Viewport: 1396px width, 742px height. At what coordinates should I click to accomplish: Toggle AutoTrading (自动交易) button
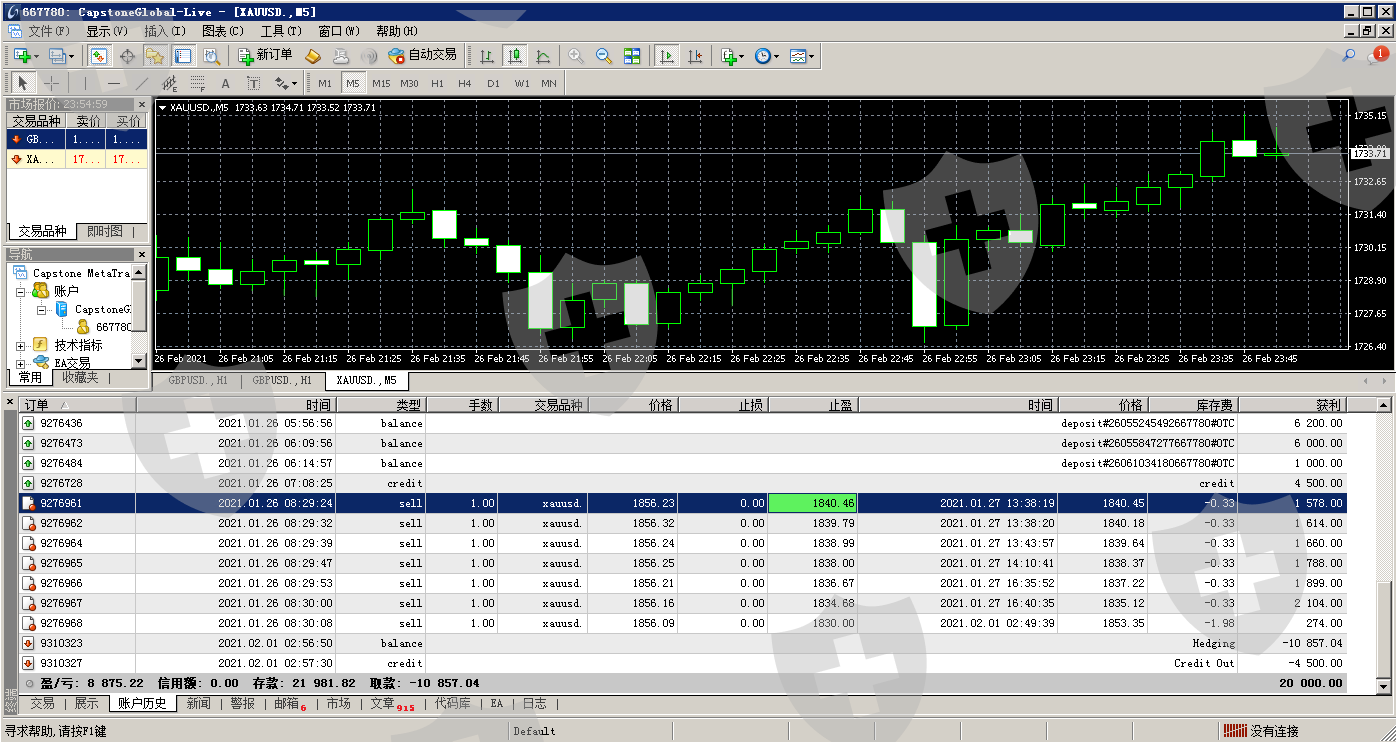click(x=422, y=56)
